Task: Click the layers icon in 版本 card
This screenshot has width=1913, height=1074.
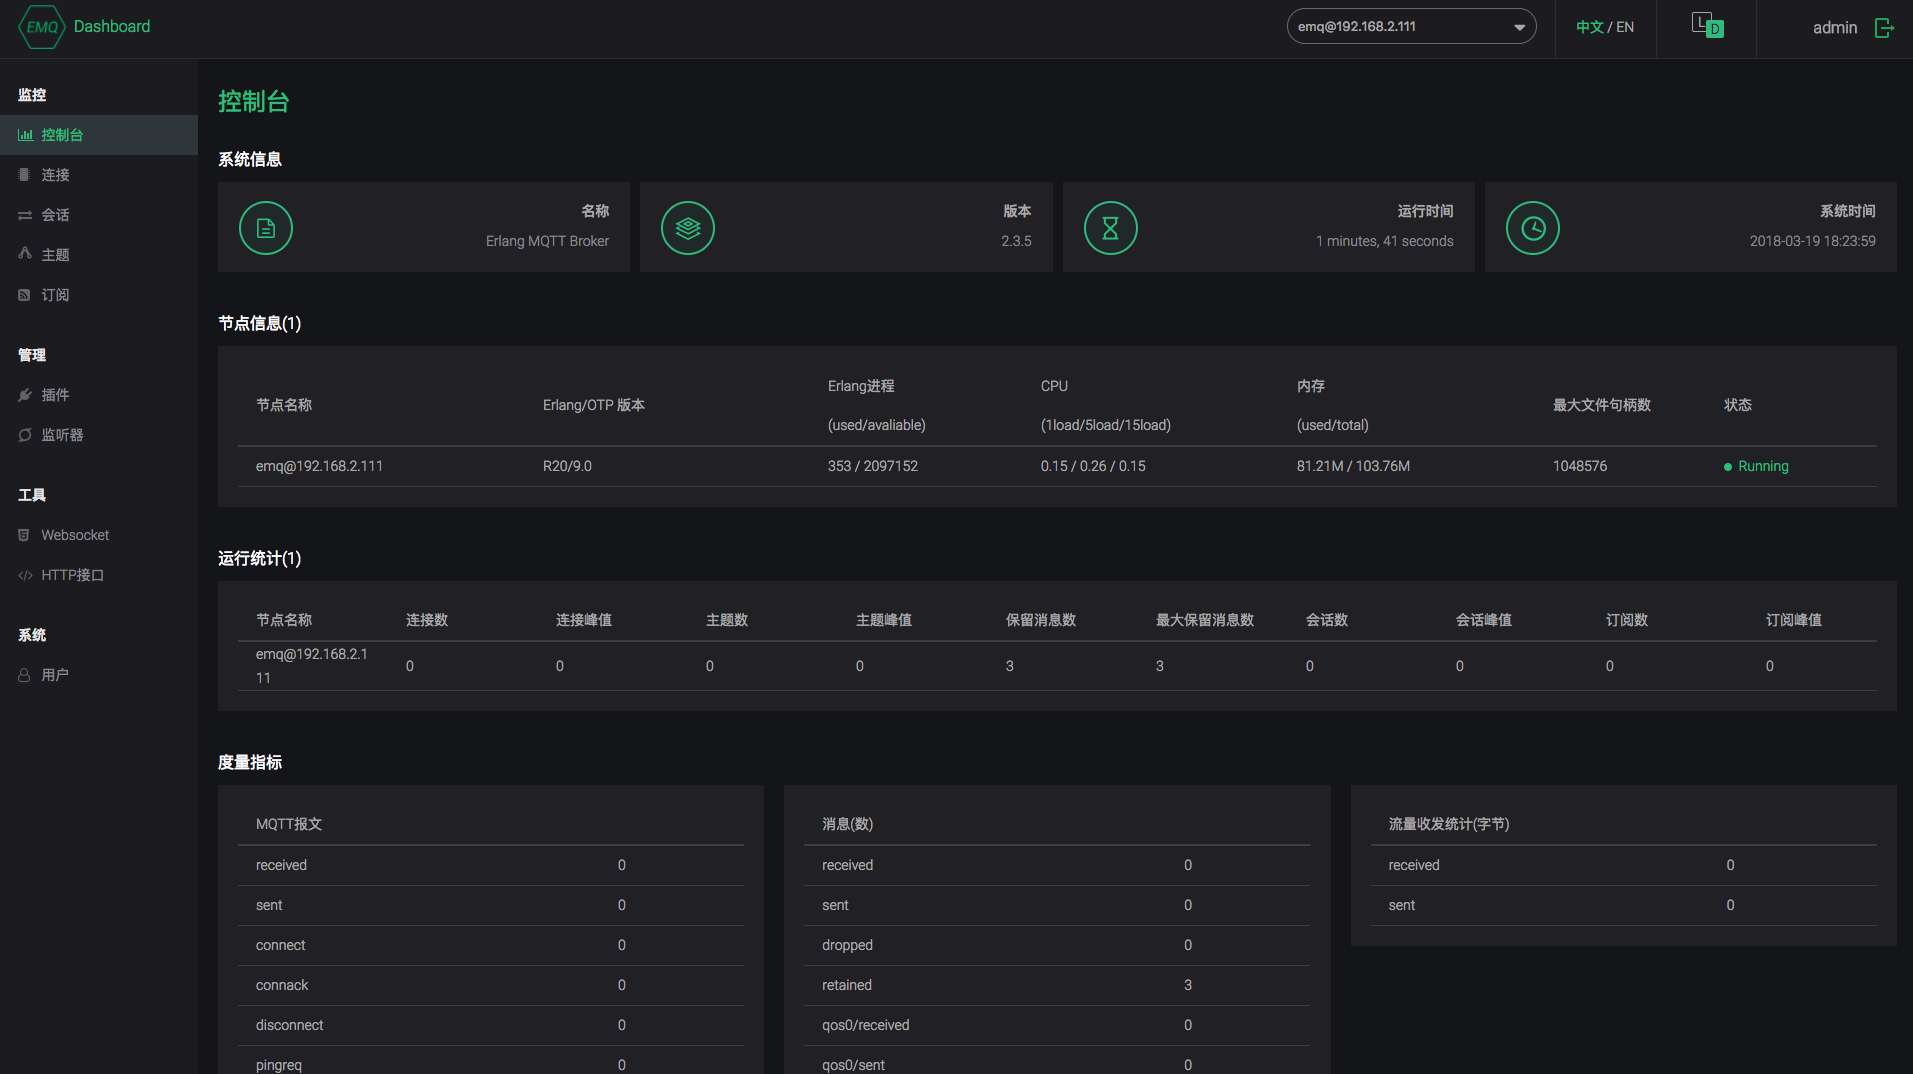Action: click(688, 228)
